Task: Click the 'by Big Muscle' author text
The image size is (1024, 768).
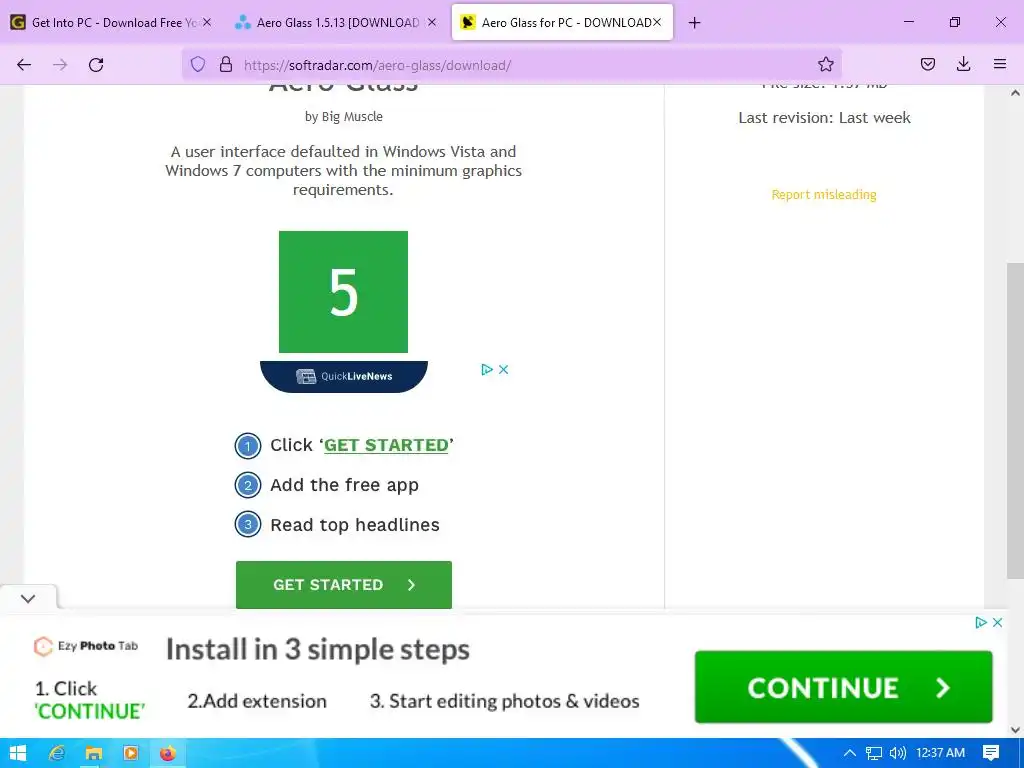Action: coord(344,116)
